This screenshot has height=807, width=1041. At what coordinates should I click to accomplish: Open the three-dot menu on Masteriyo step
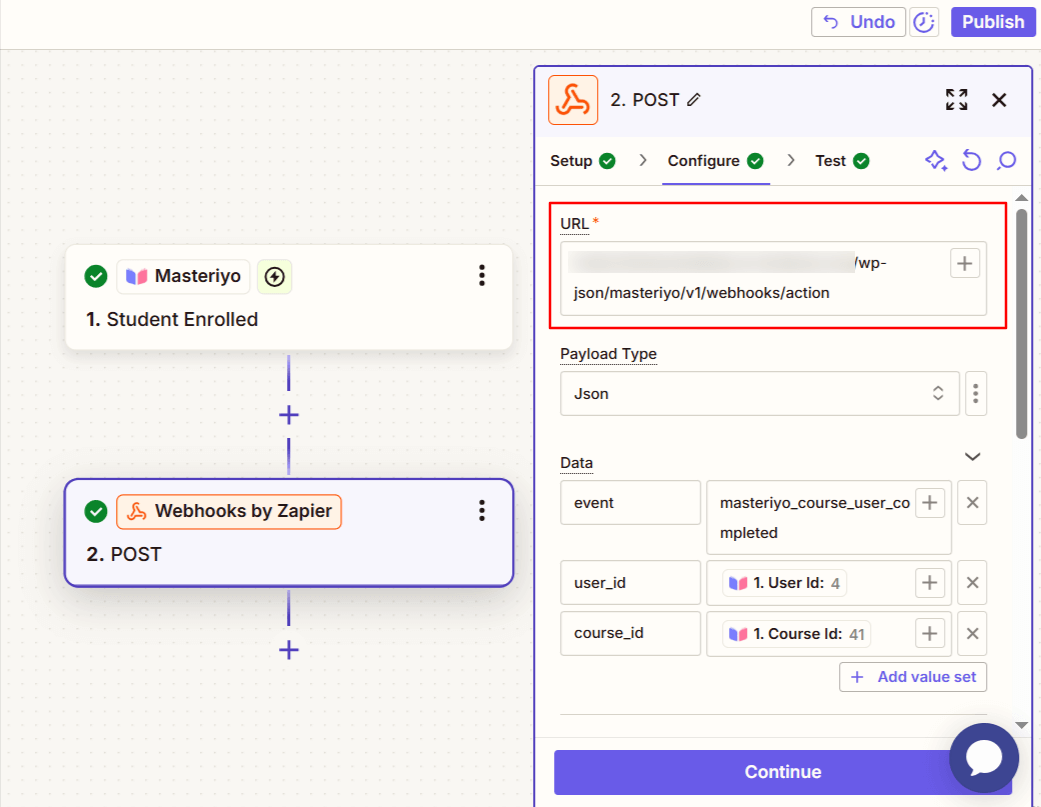[482, 275]
